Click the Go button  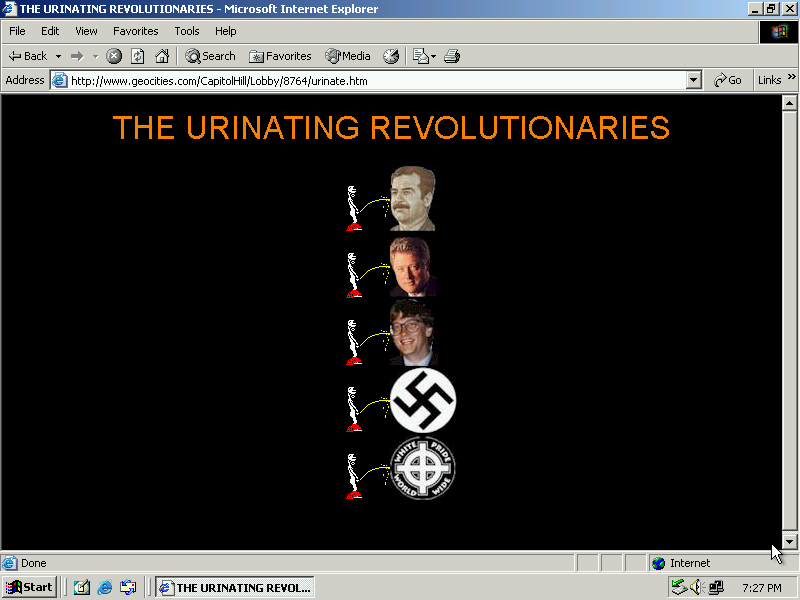(728, 80)
